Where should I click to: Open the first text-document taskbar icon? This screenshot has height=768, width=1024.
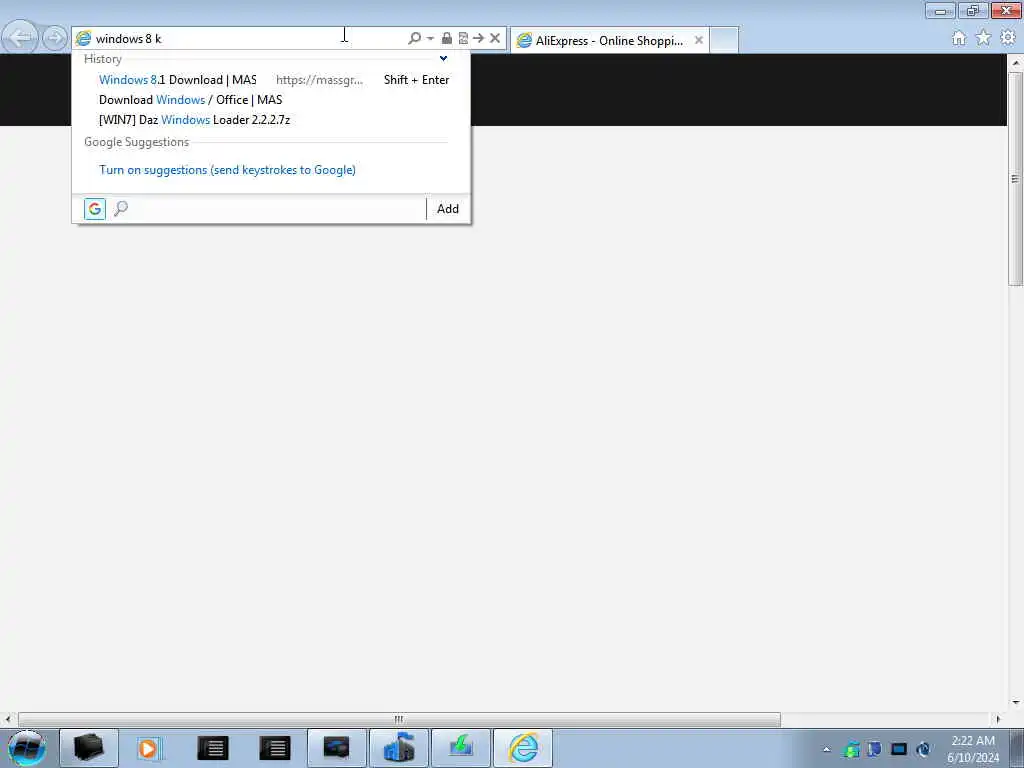(213, 748)
